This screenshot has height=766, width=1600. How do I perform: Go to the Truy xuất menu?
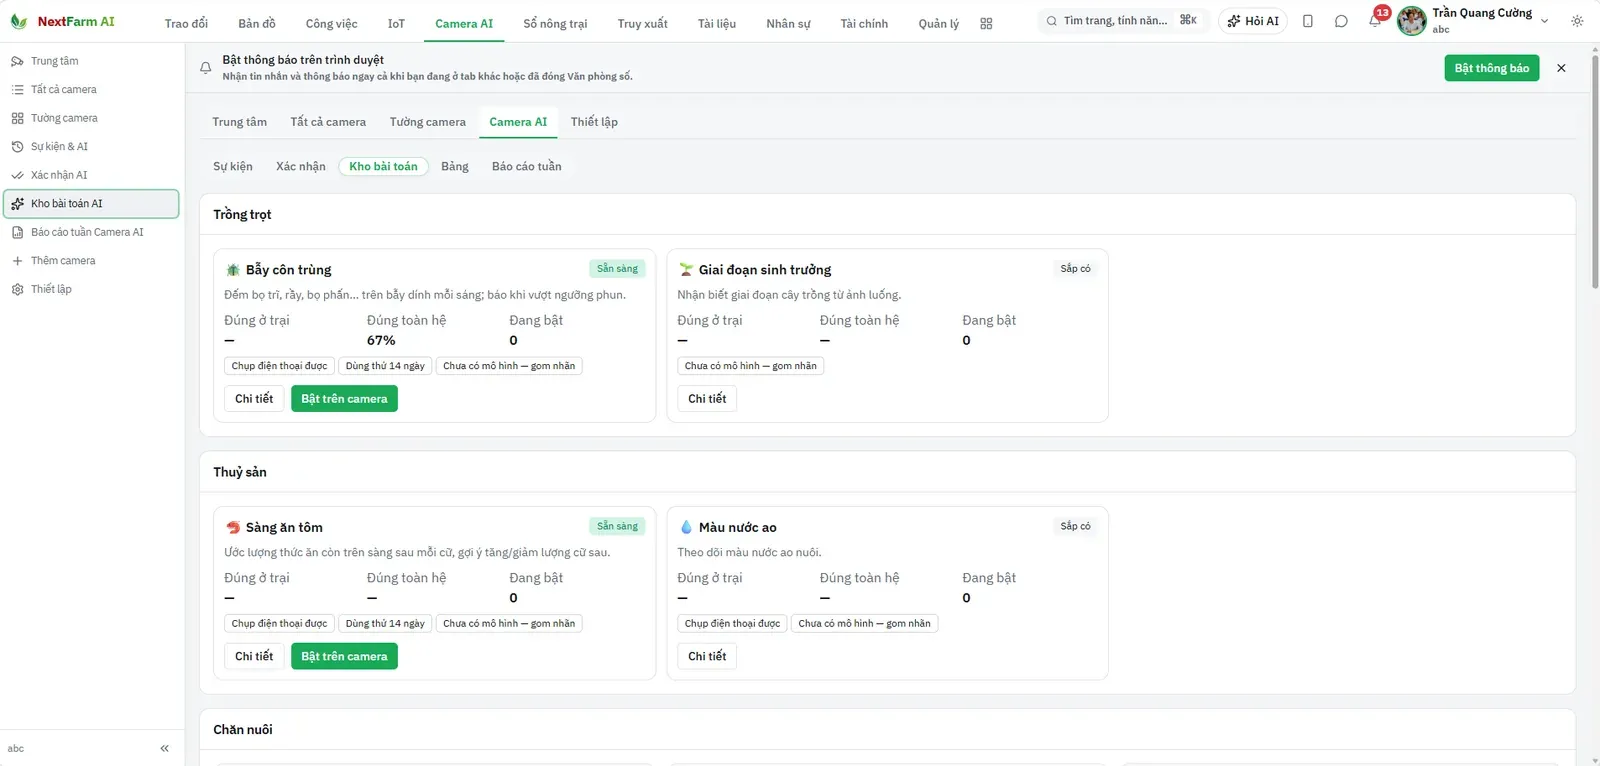pos(643,23)
